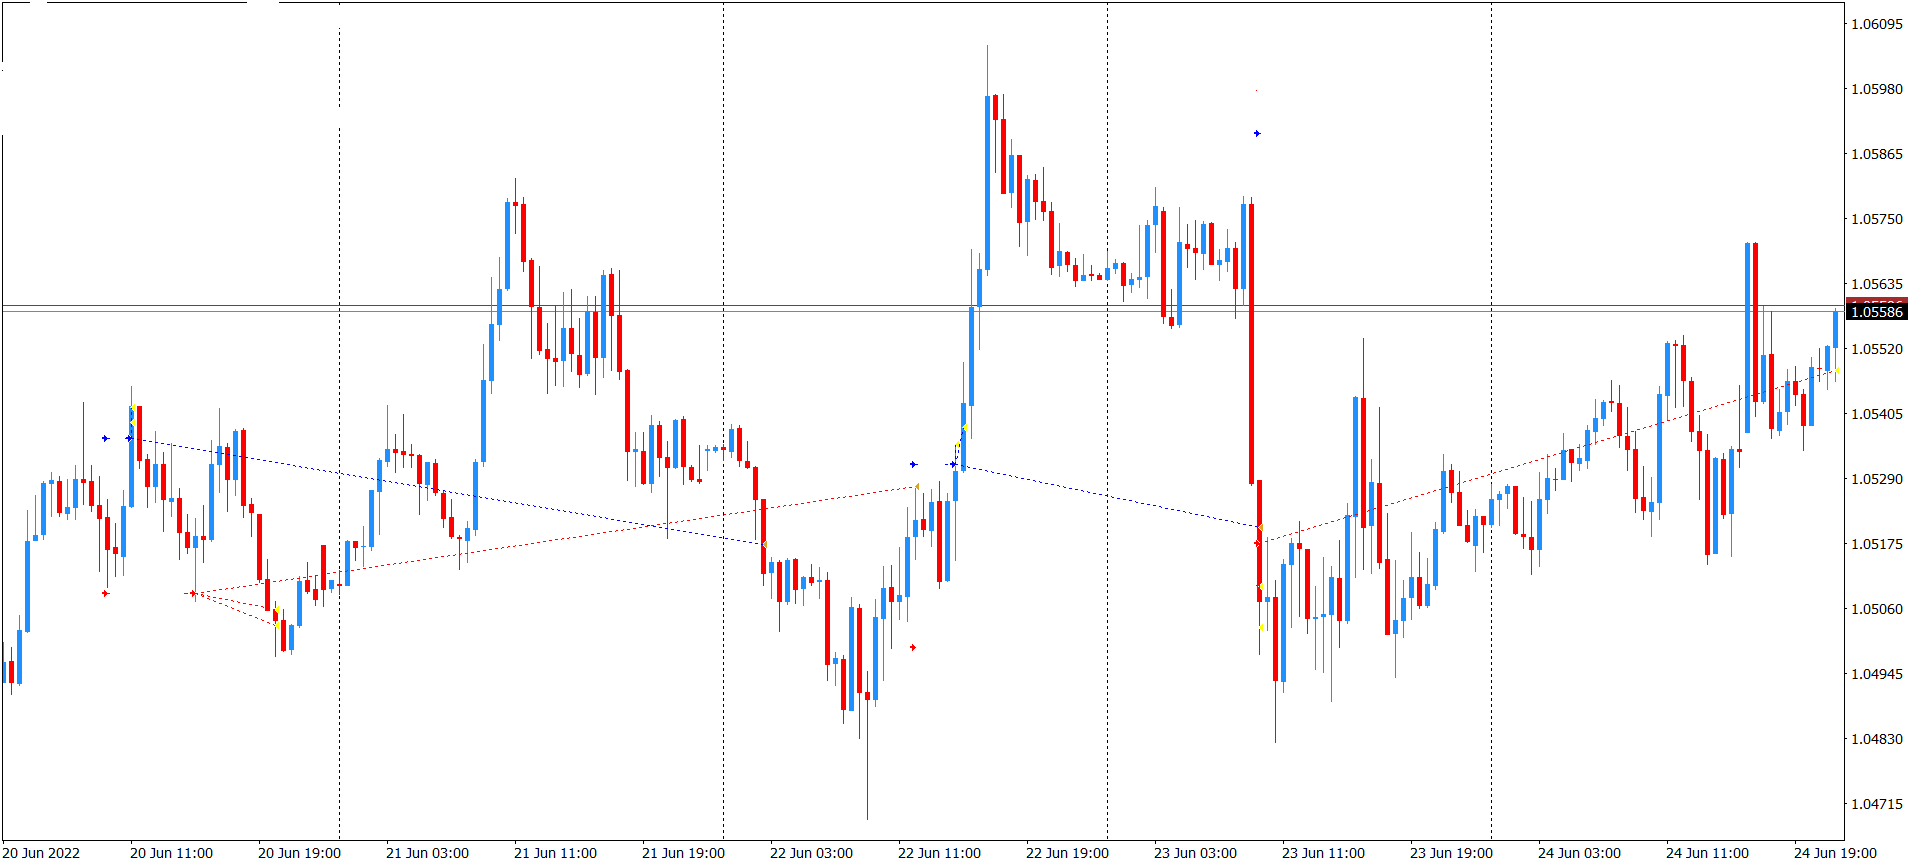Click the 1.05520 price scale label

[1877, 349]
